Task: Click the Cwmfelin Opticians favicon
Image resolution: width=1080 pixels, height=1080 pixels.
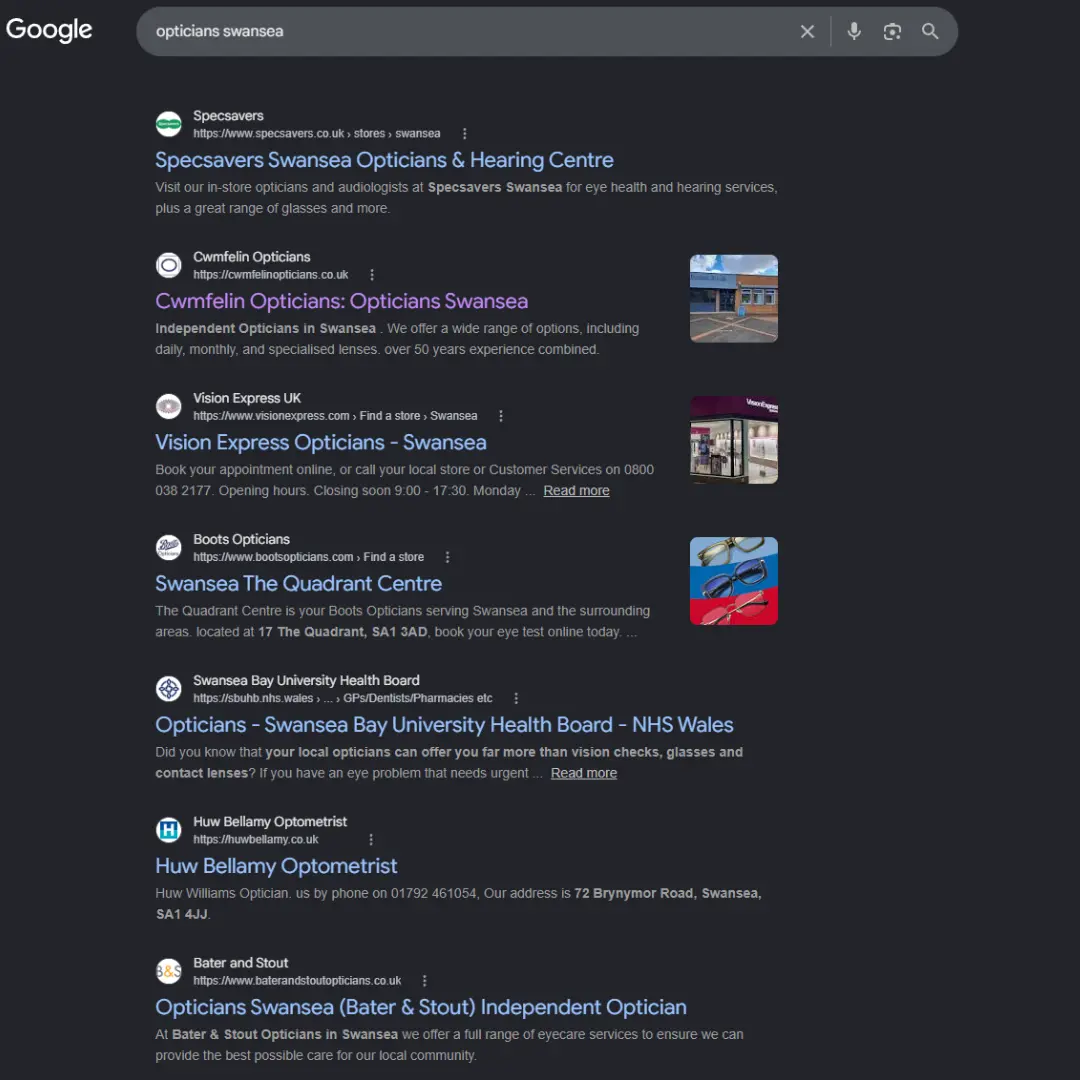Action: coord(169,265)
